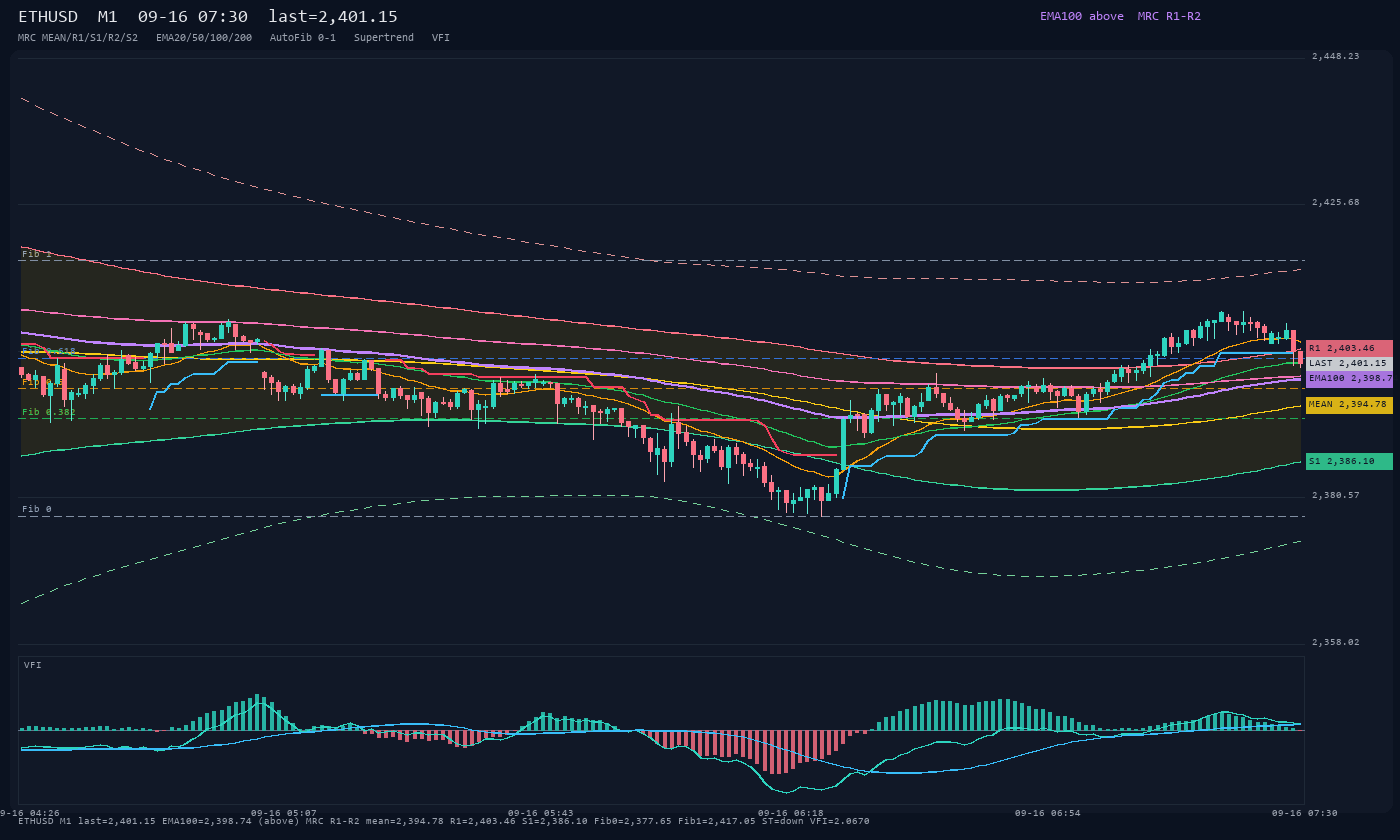
Task: Click the Fib 1 level label
Action: coord(37,254)
